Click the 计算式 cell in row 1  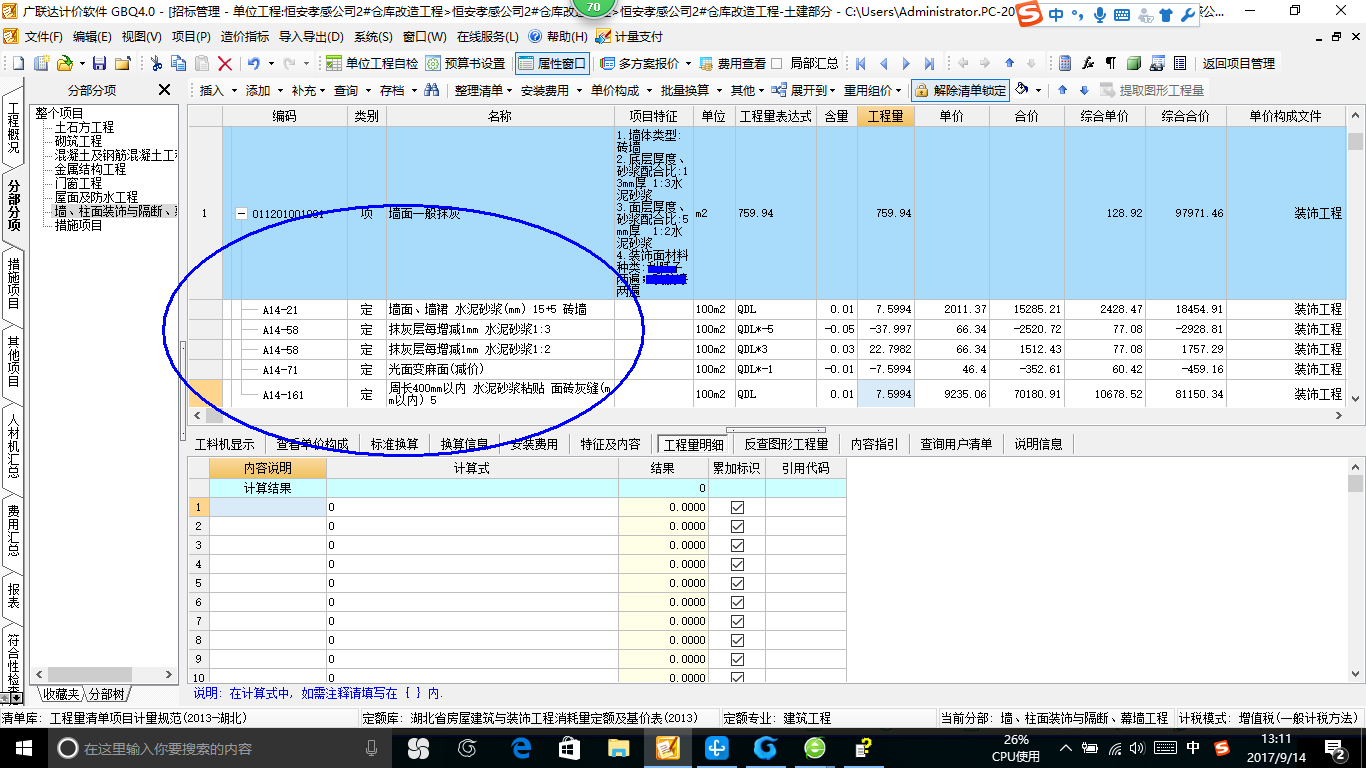pyautogui.click(x=472, y=507)
